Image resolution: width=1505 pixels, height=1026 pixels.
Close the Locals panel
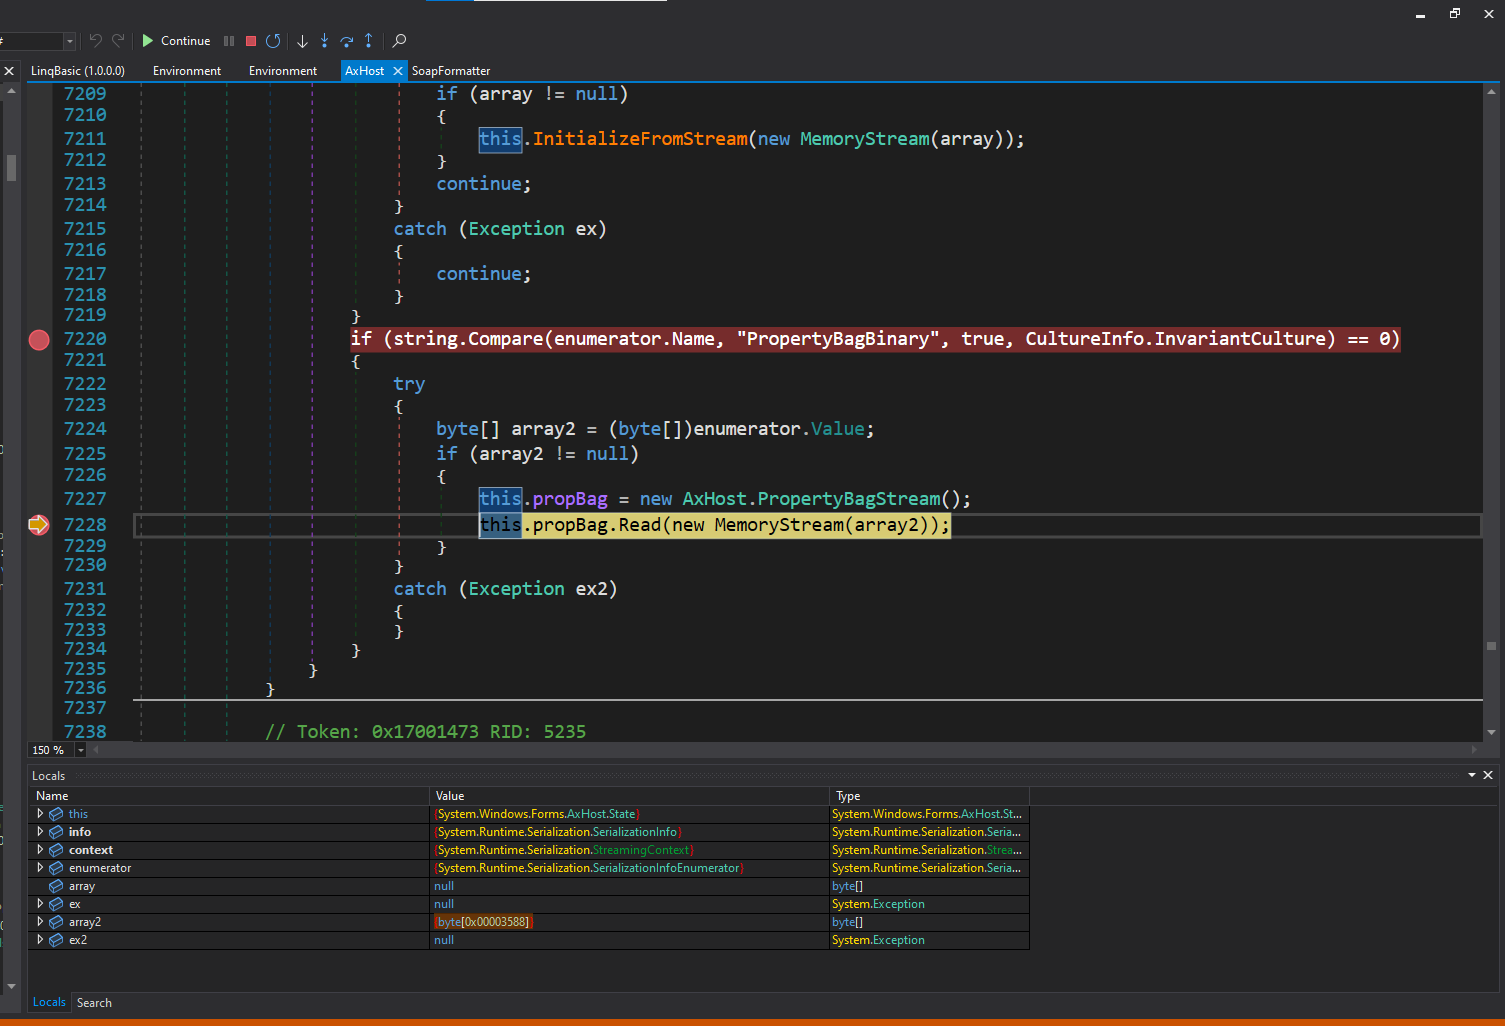(x=1488, y=775)
